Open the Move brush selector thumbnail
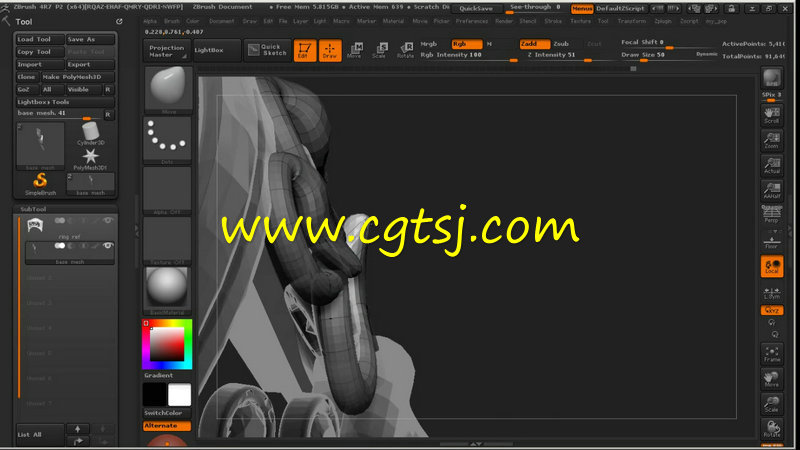Image resolution: width=800 pixels, height=450 pixels. [168, 90]
